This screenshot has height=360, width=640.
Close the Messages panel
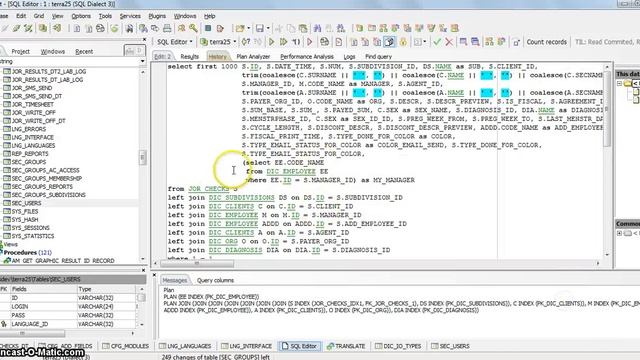point(154,275)
